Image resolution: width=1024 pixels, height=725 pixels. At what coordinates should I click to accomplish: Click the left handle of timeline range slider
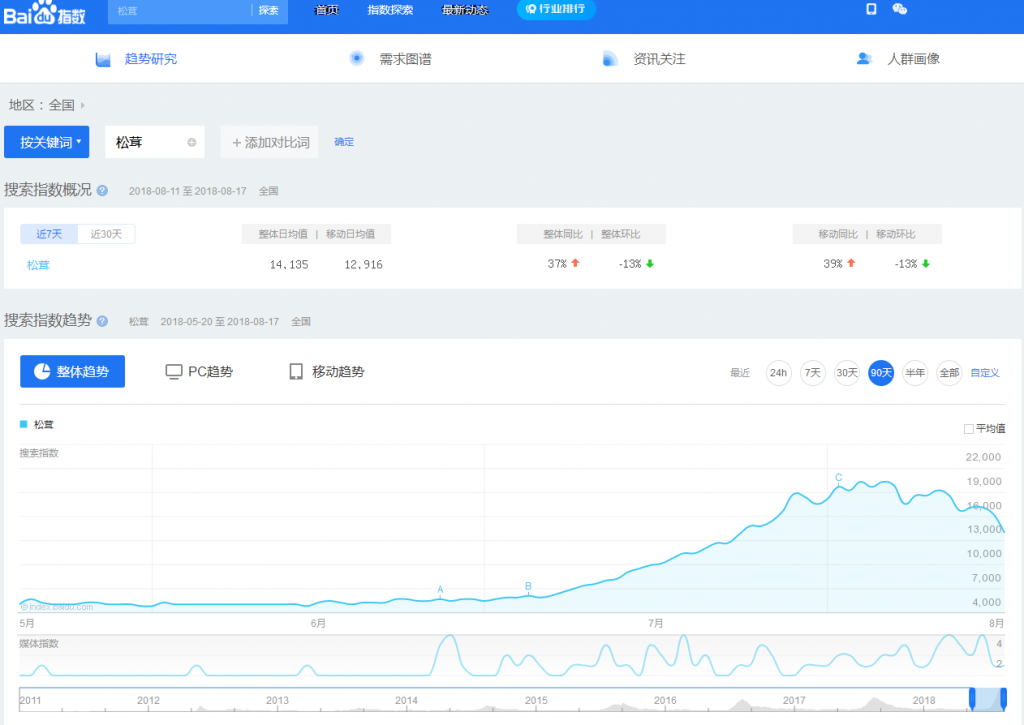[972, 699]
